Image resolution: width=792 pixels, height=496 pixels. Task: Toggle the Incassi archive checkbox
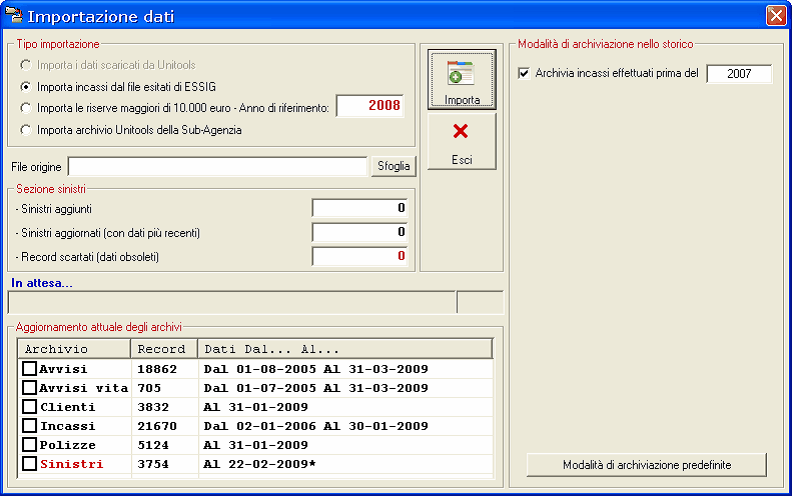30,426
